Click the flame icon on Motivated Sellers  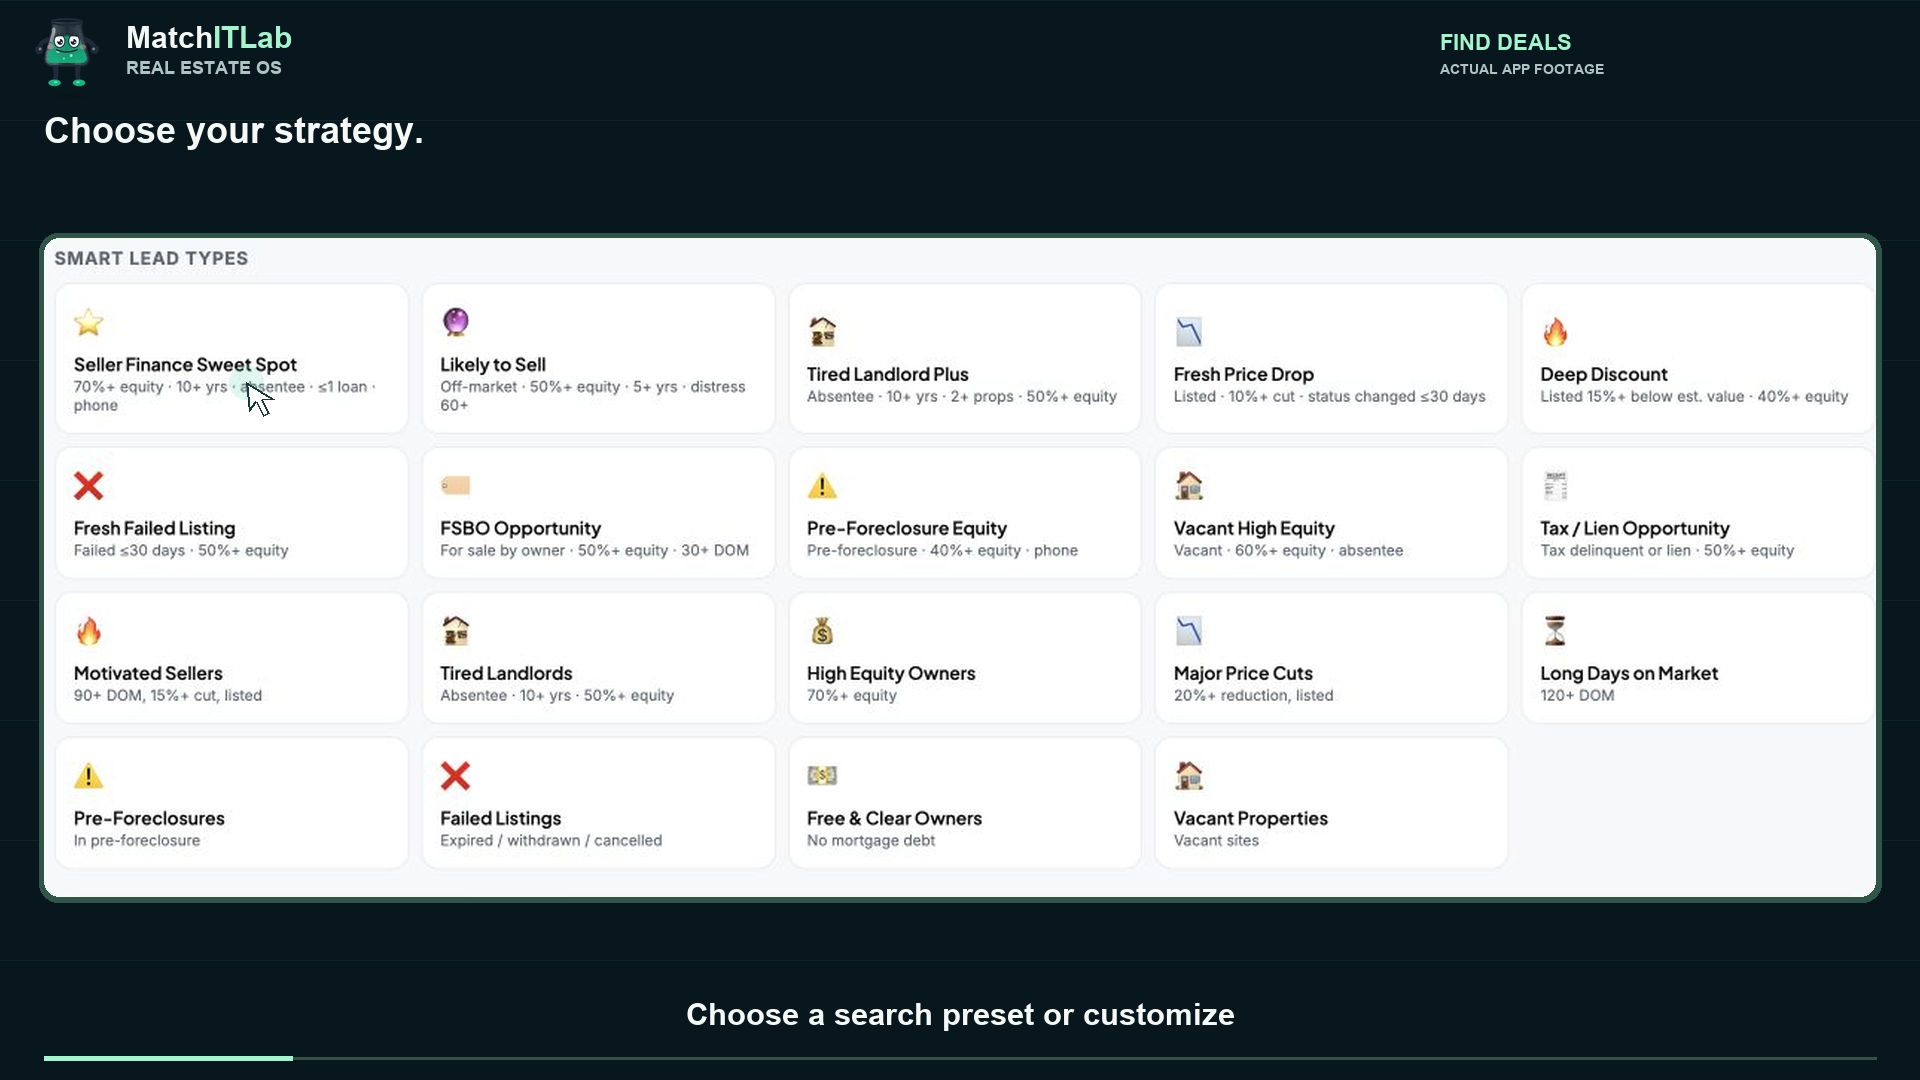pos(89,631)
